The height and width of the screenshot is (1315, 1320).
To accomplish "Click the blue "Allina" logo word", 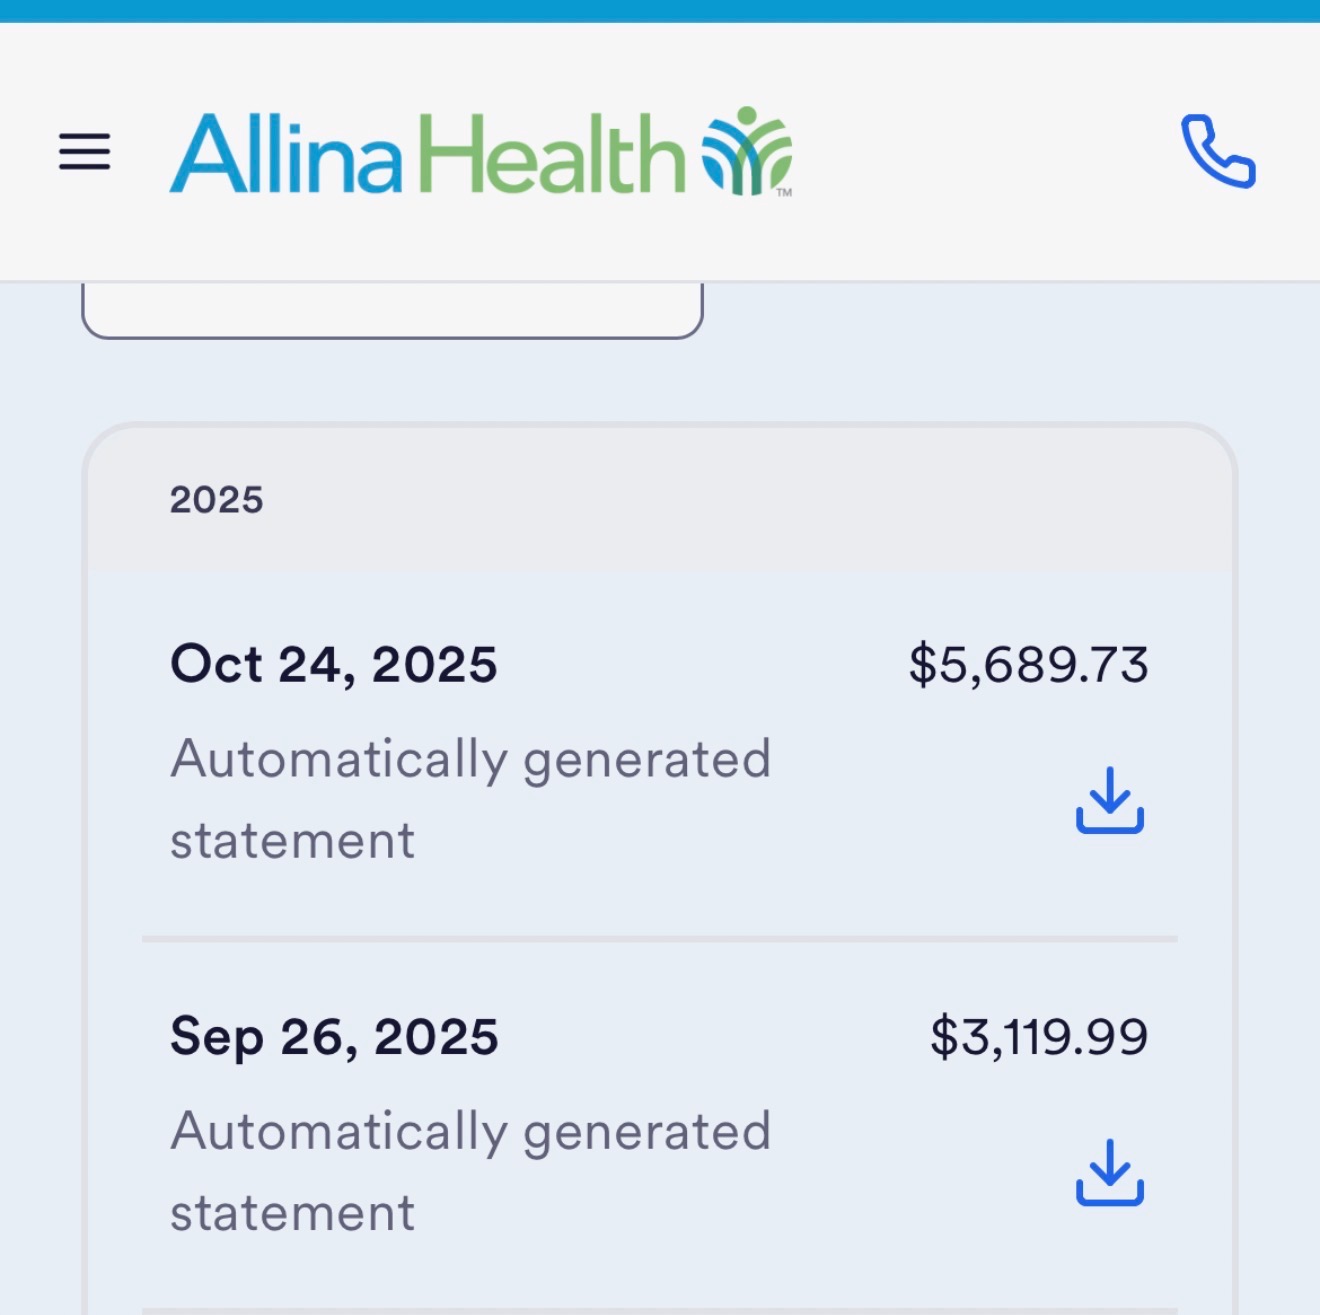I will click(286, 153).
